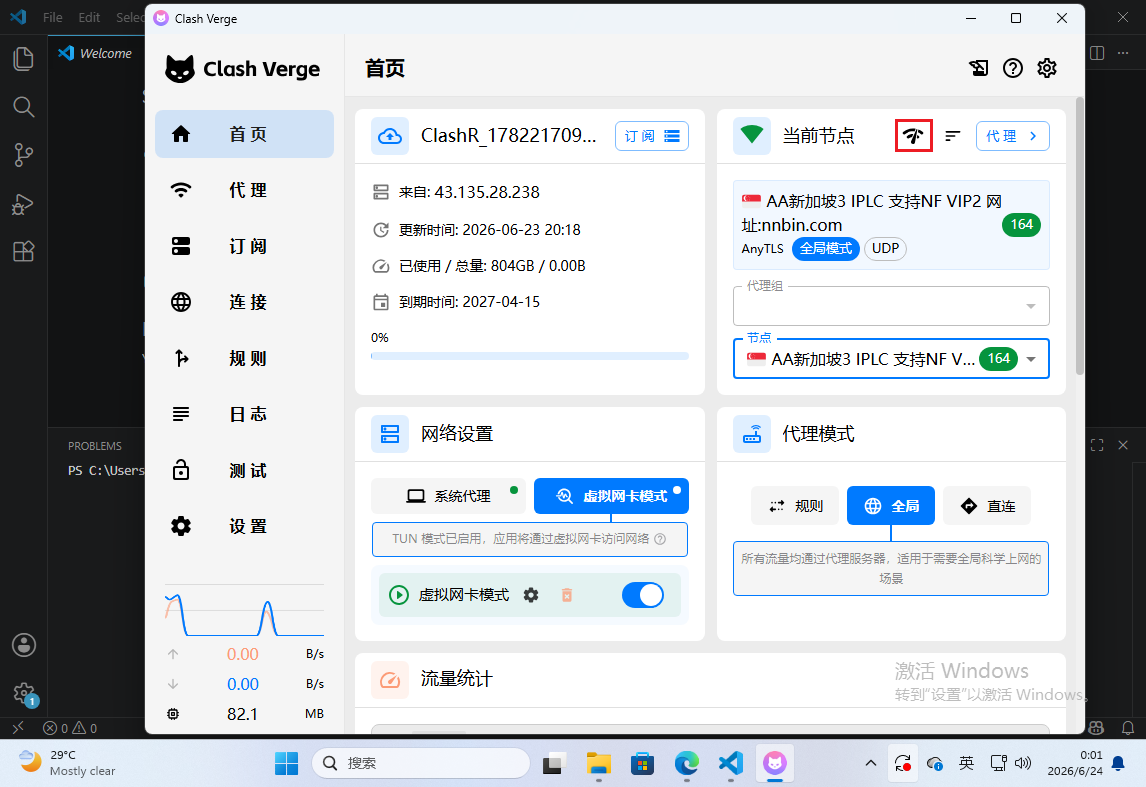Switch to Welcome tab in VS Code

[96, 53]
